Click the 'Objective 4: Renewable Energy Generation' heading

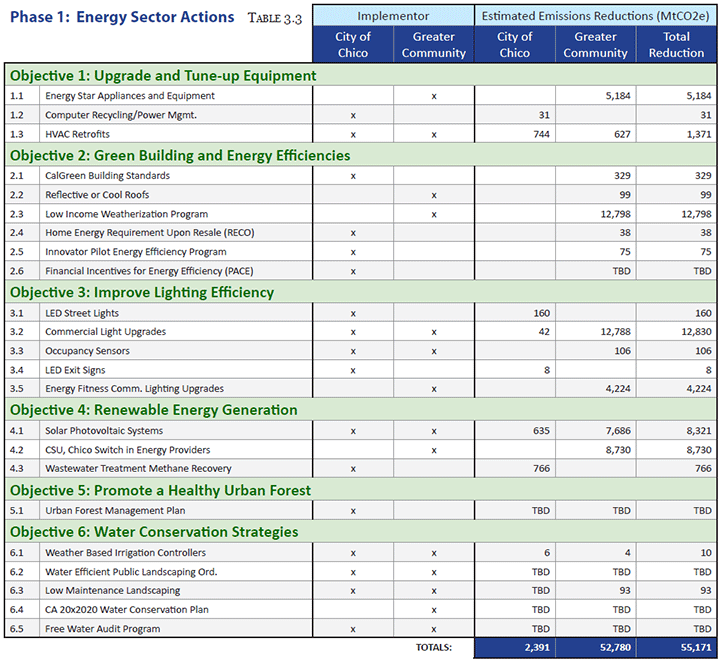[154, 410]
